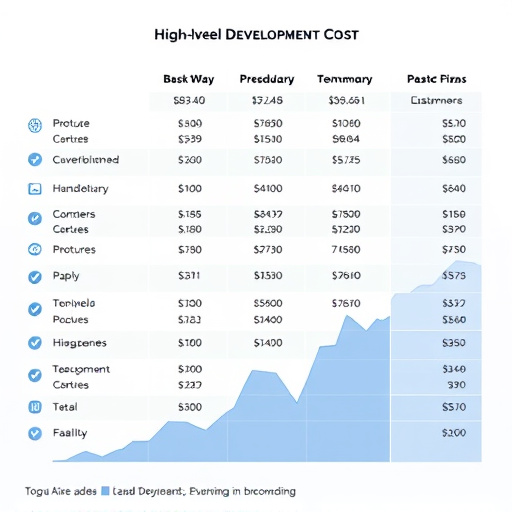Viewport: 512px width, 512px height.
Task: Click the $1400 value in Hisgtenes row
Action: click(268, 343)
